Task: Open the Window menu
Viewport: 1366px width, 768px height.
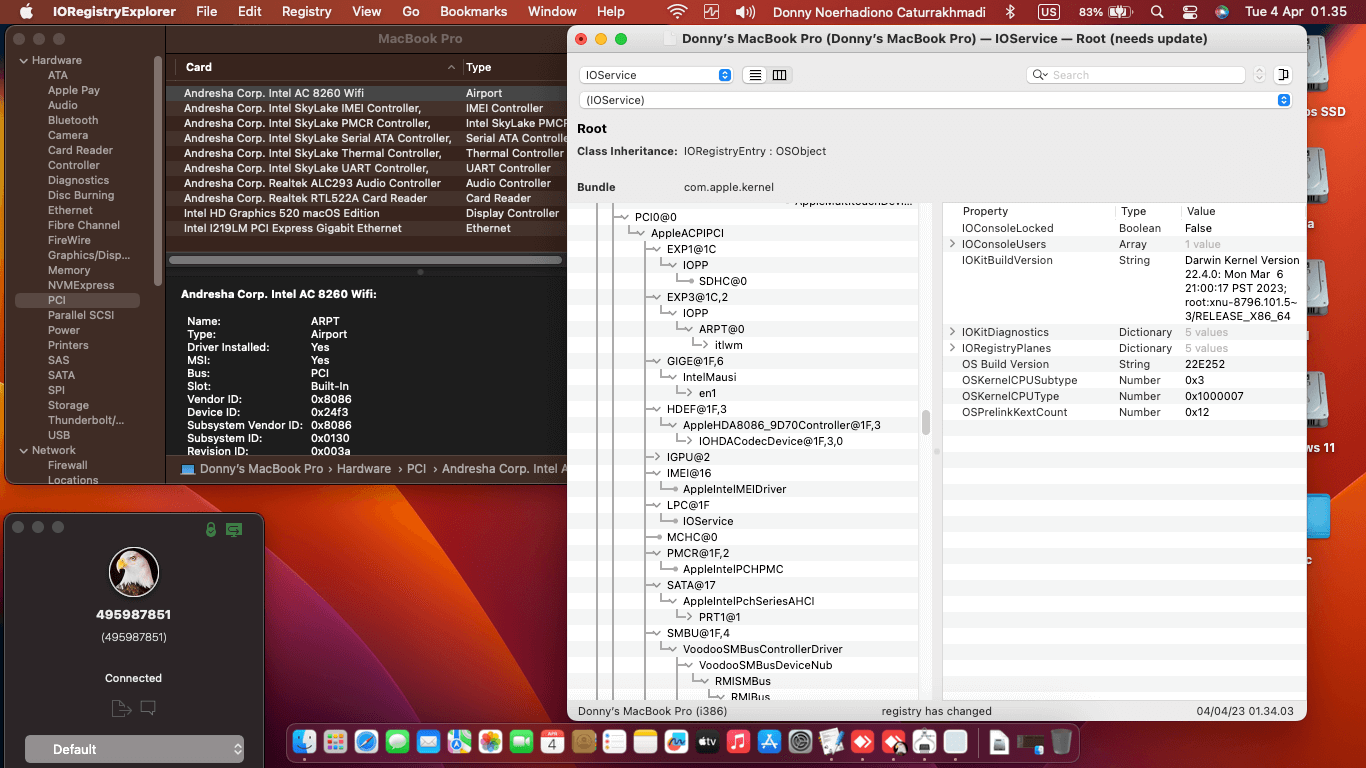Action: pyautogui.click(x=552, y=12)
